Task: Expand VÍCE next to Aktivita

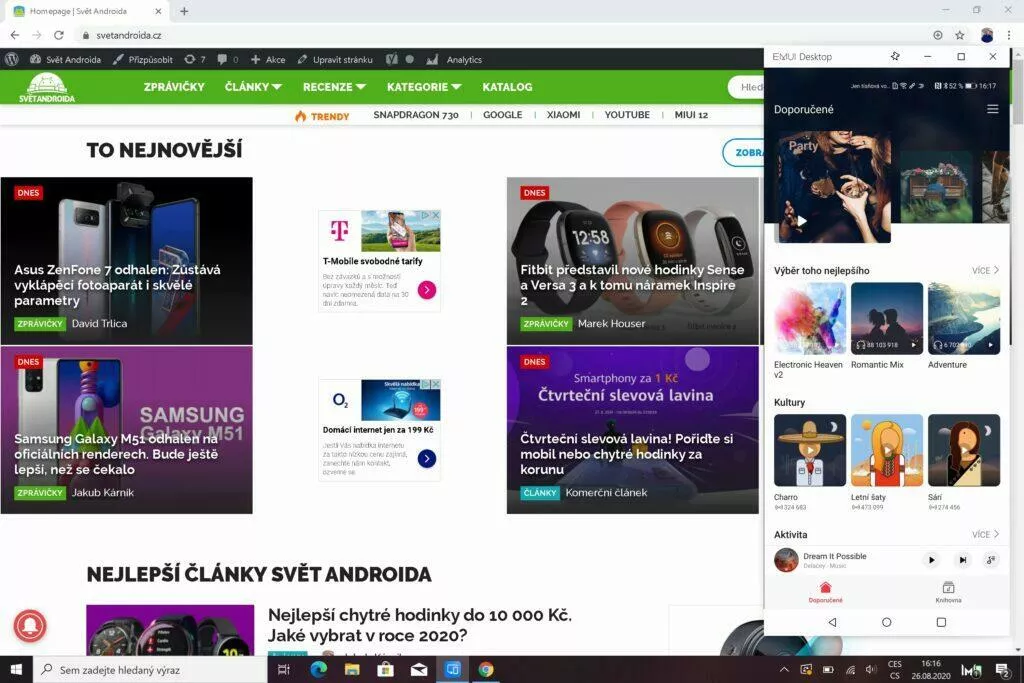Action: 985,534
